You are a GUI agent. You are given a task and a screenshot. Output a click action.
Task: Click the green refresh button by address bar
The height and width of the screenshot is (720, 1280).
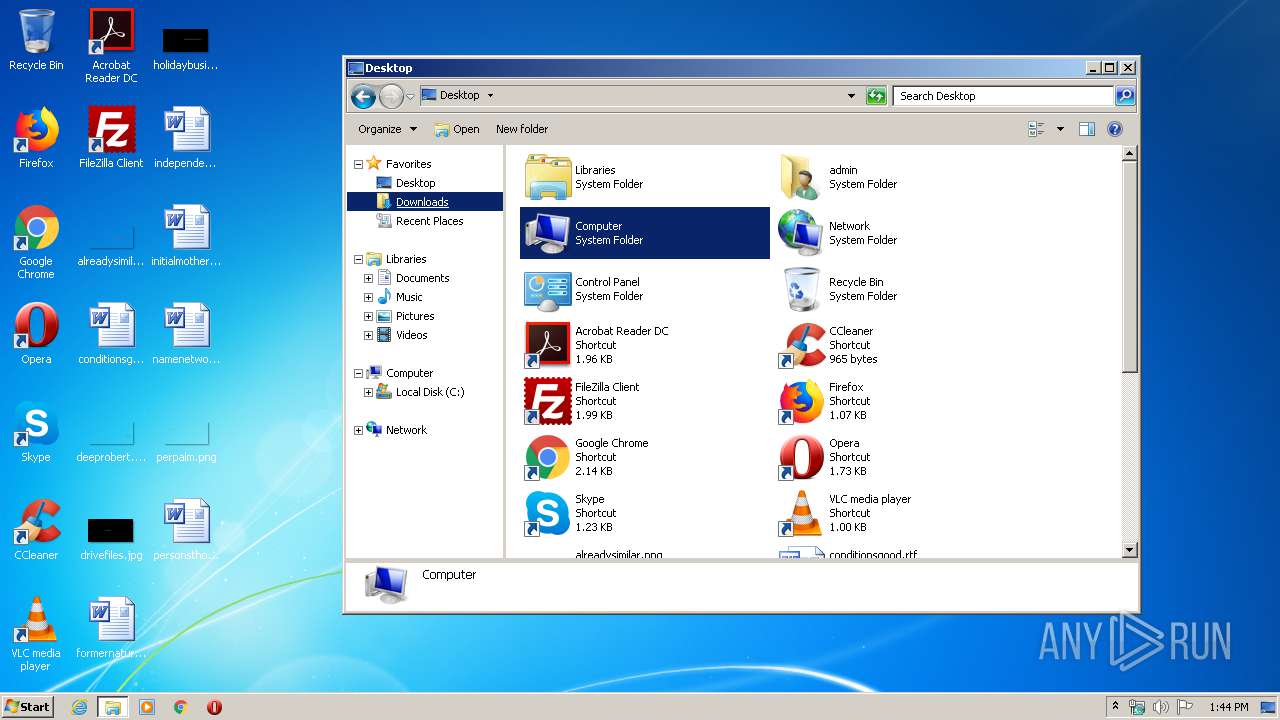tap(876, 96)
